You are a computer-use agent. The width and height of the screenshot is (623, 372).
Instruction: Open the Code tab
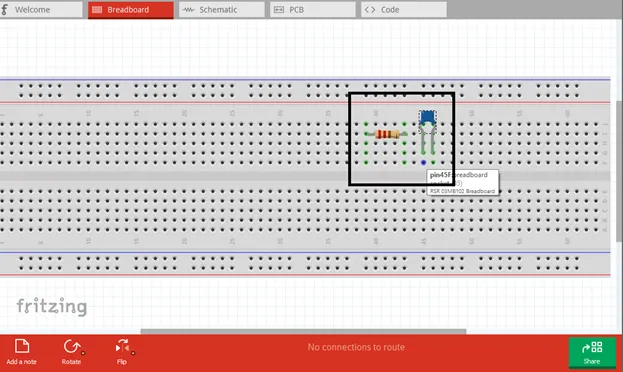point(404,10)
